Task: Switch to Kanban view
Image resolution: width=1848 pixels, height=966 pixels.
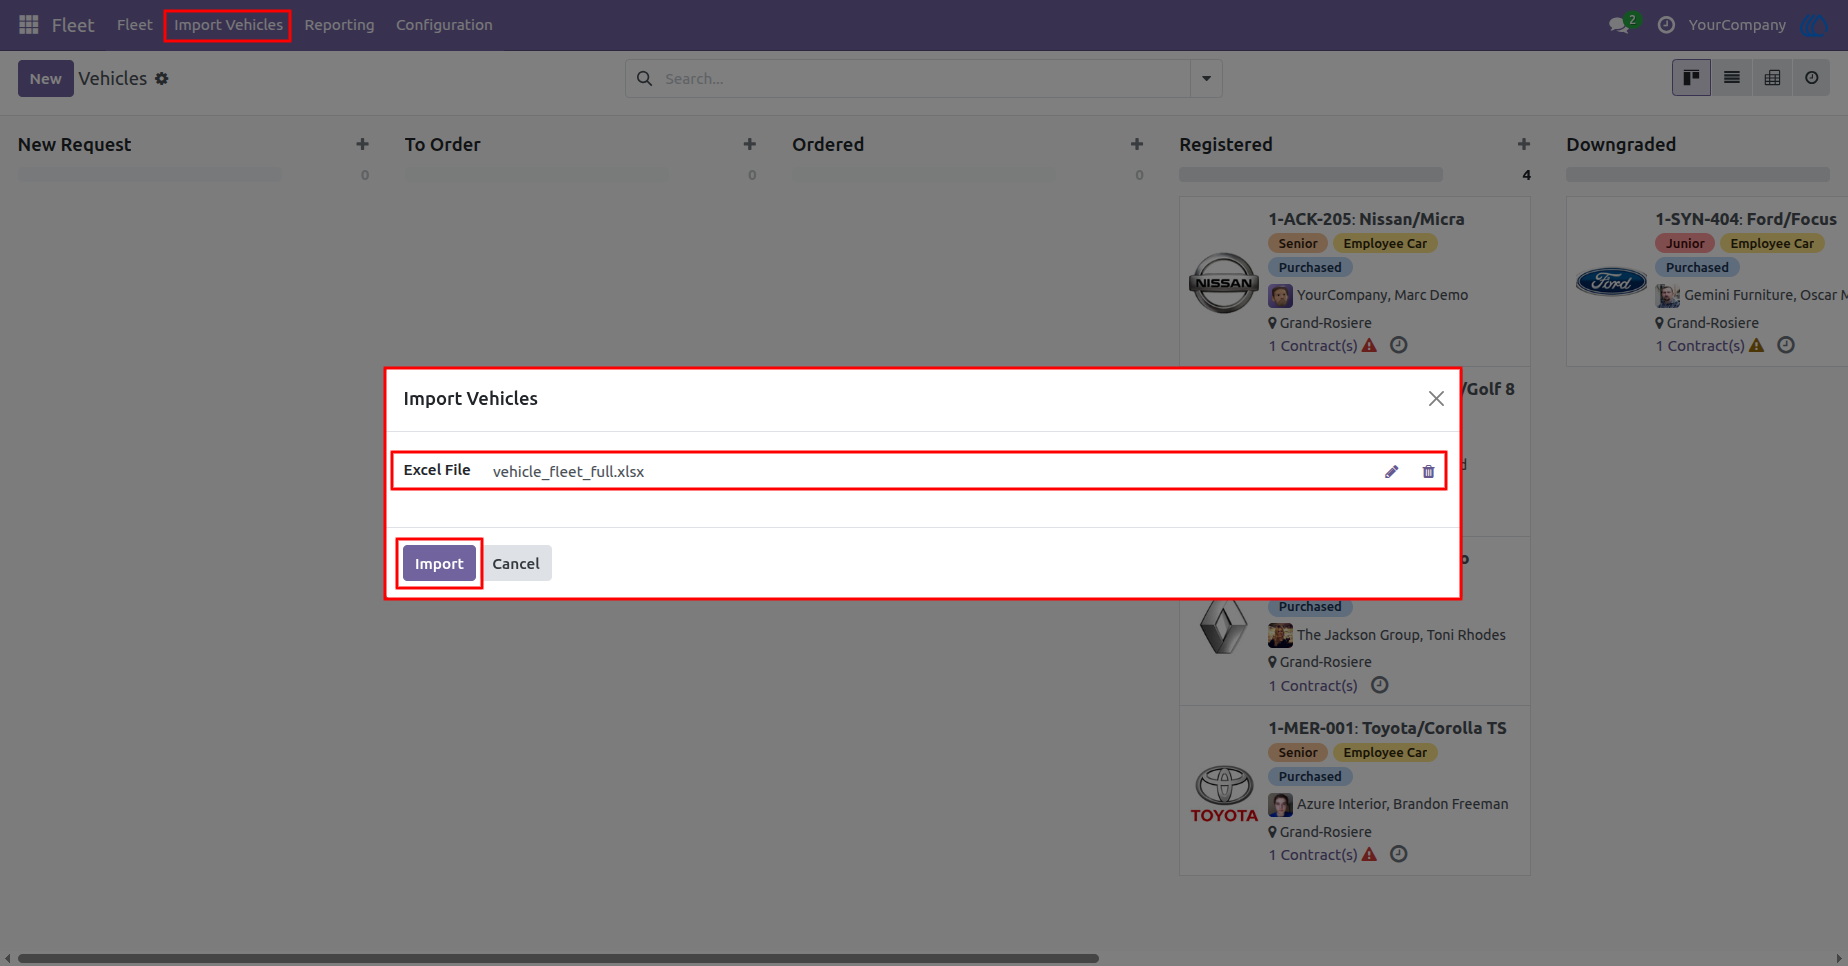Action: 1691,78
